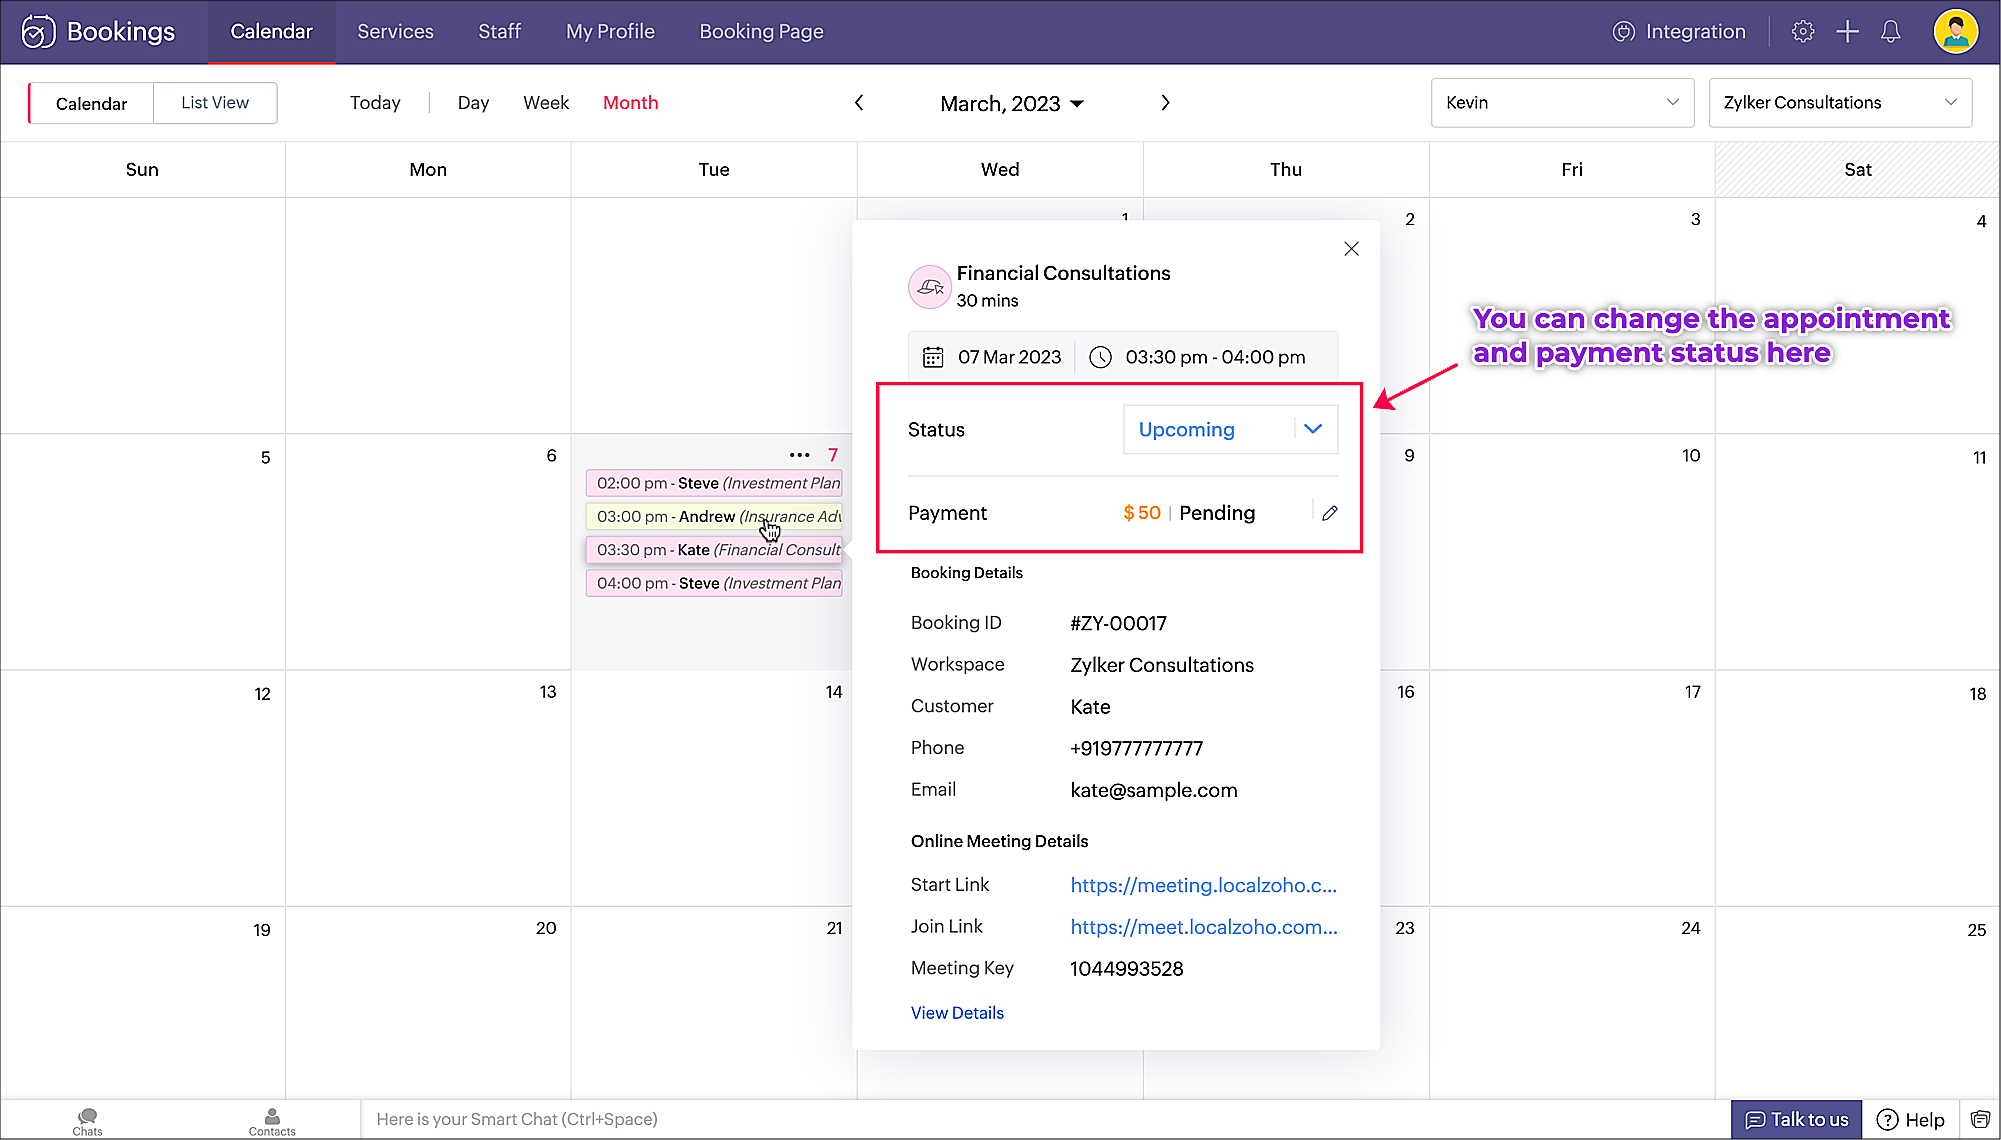
Task: Click the user profile avatar
Action: [1955, 32]
